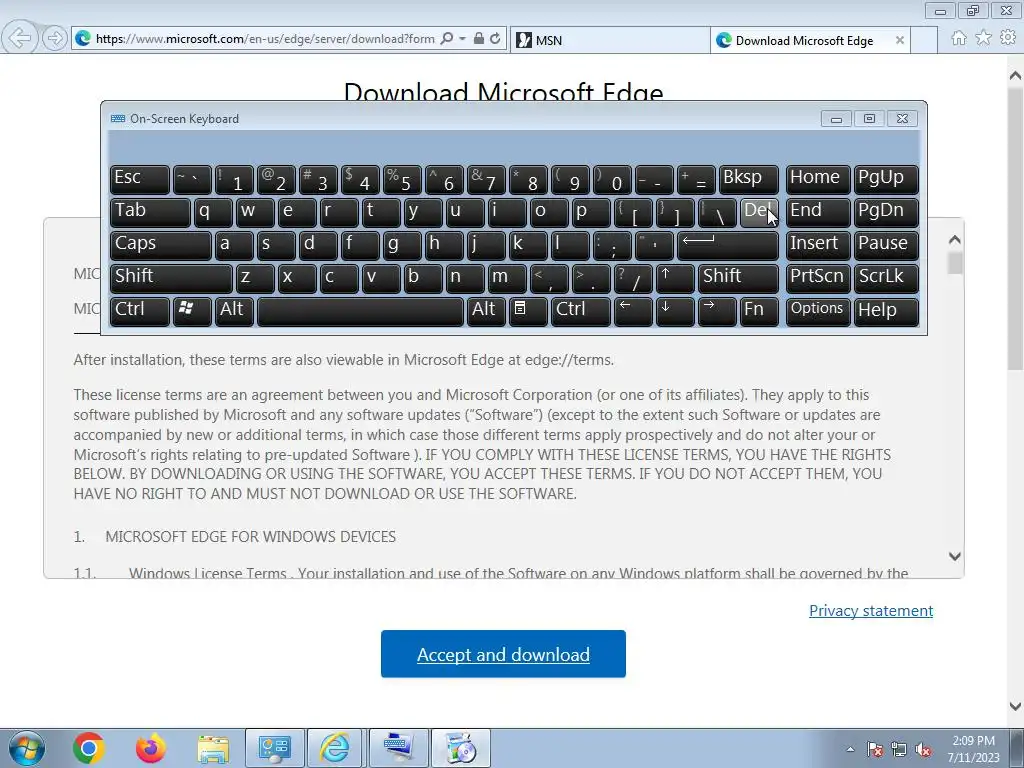Tap the PgUp key on keyboard

pyautogui.click(x=886, y=179)
